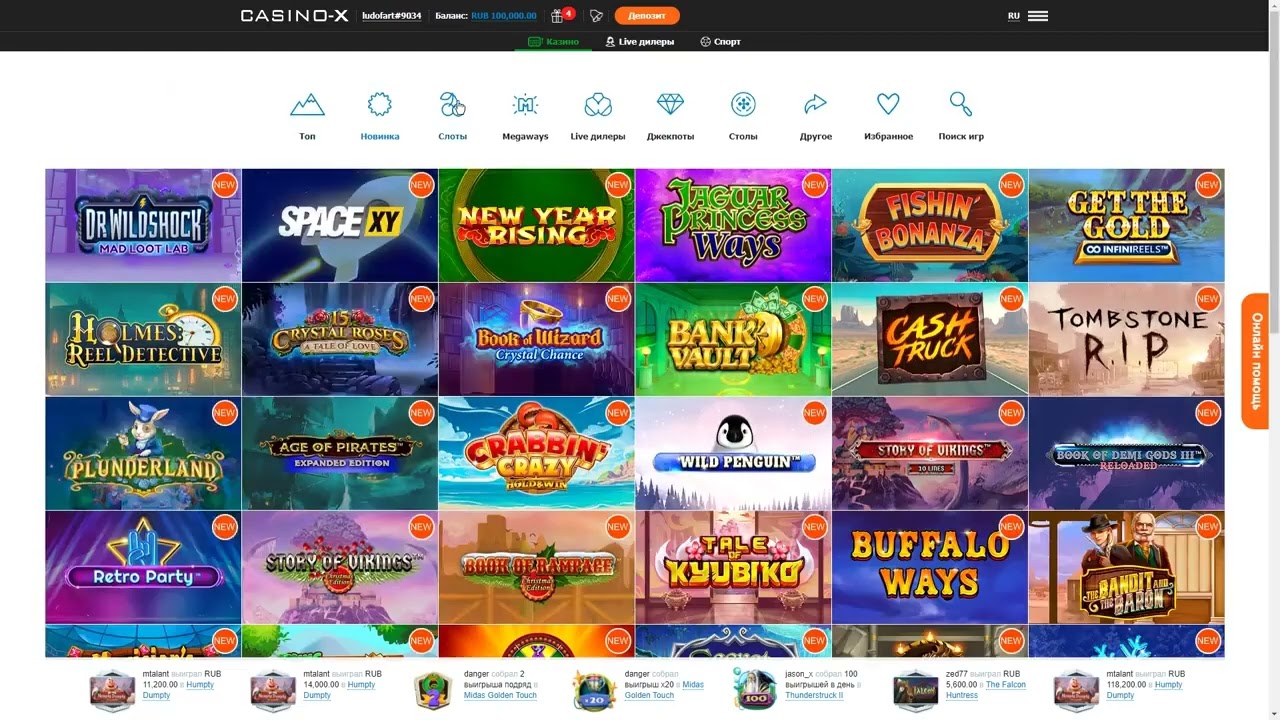
Task: Open the Buffalo Ways game tile
Action: click(x=929, y=567)
